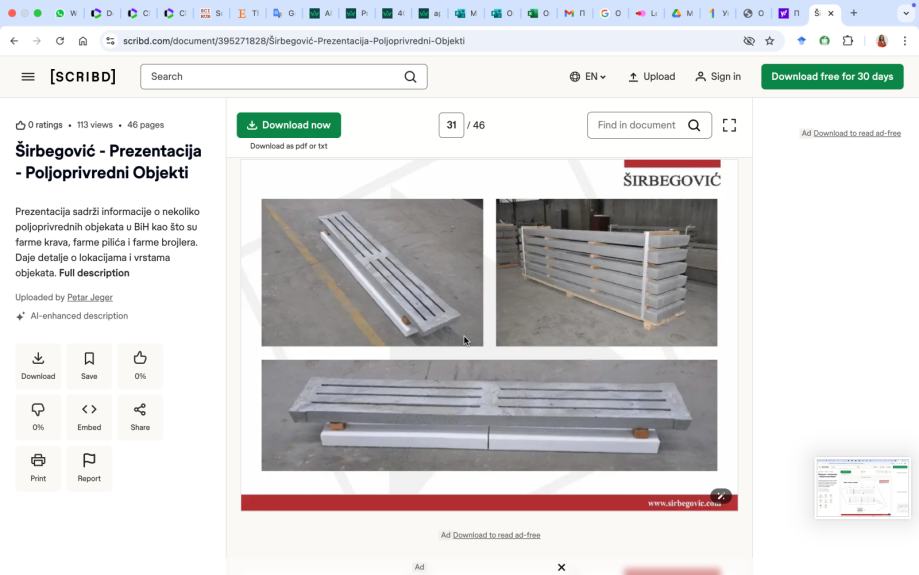Switch to the Google search tab
The image size is (919, 575).
(611, 13)
